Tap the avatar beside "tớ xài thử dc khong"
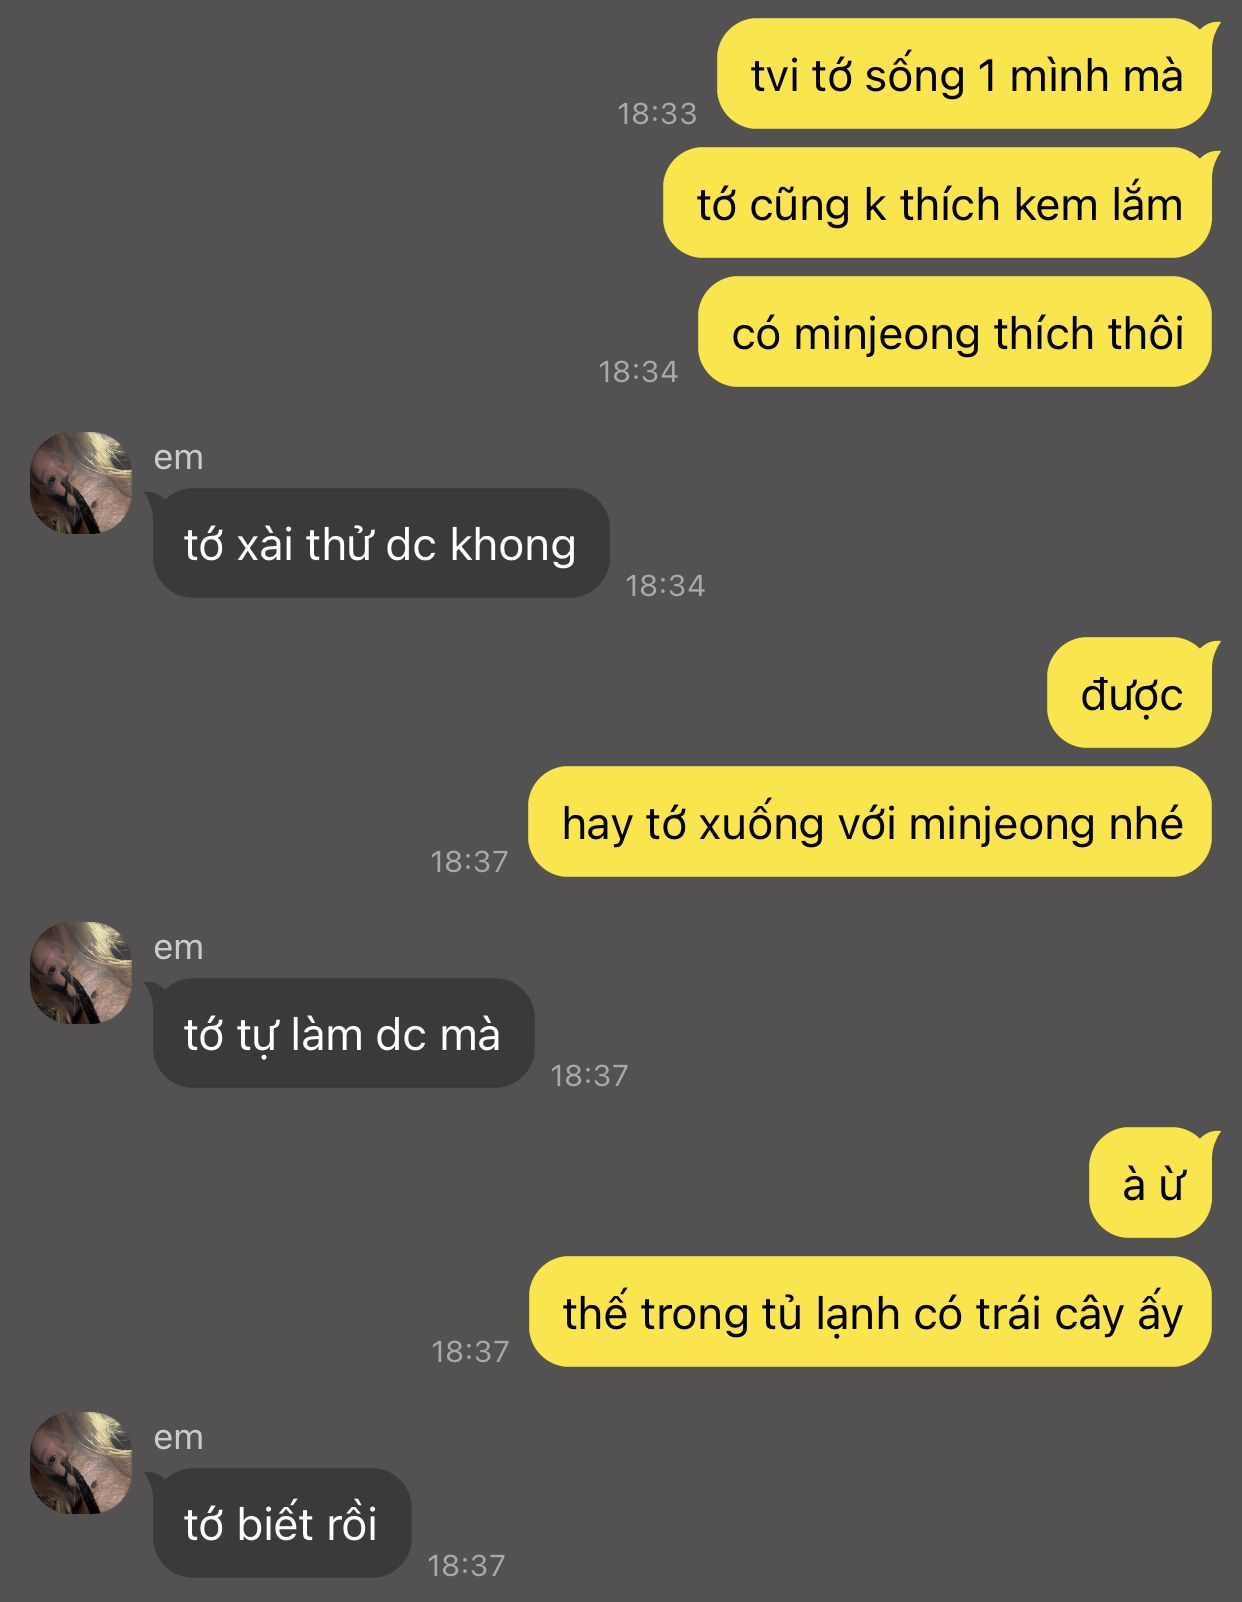This screenshot has width=1242, height=1602. click(x=81, y=483)
